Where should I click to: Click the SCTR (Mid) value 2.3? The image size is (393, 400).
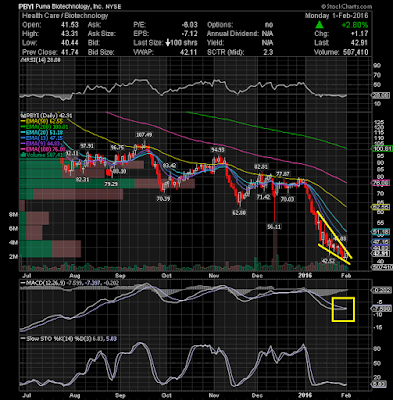click(268, 52)
